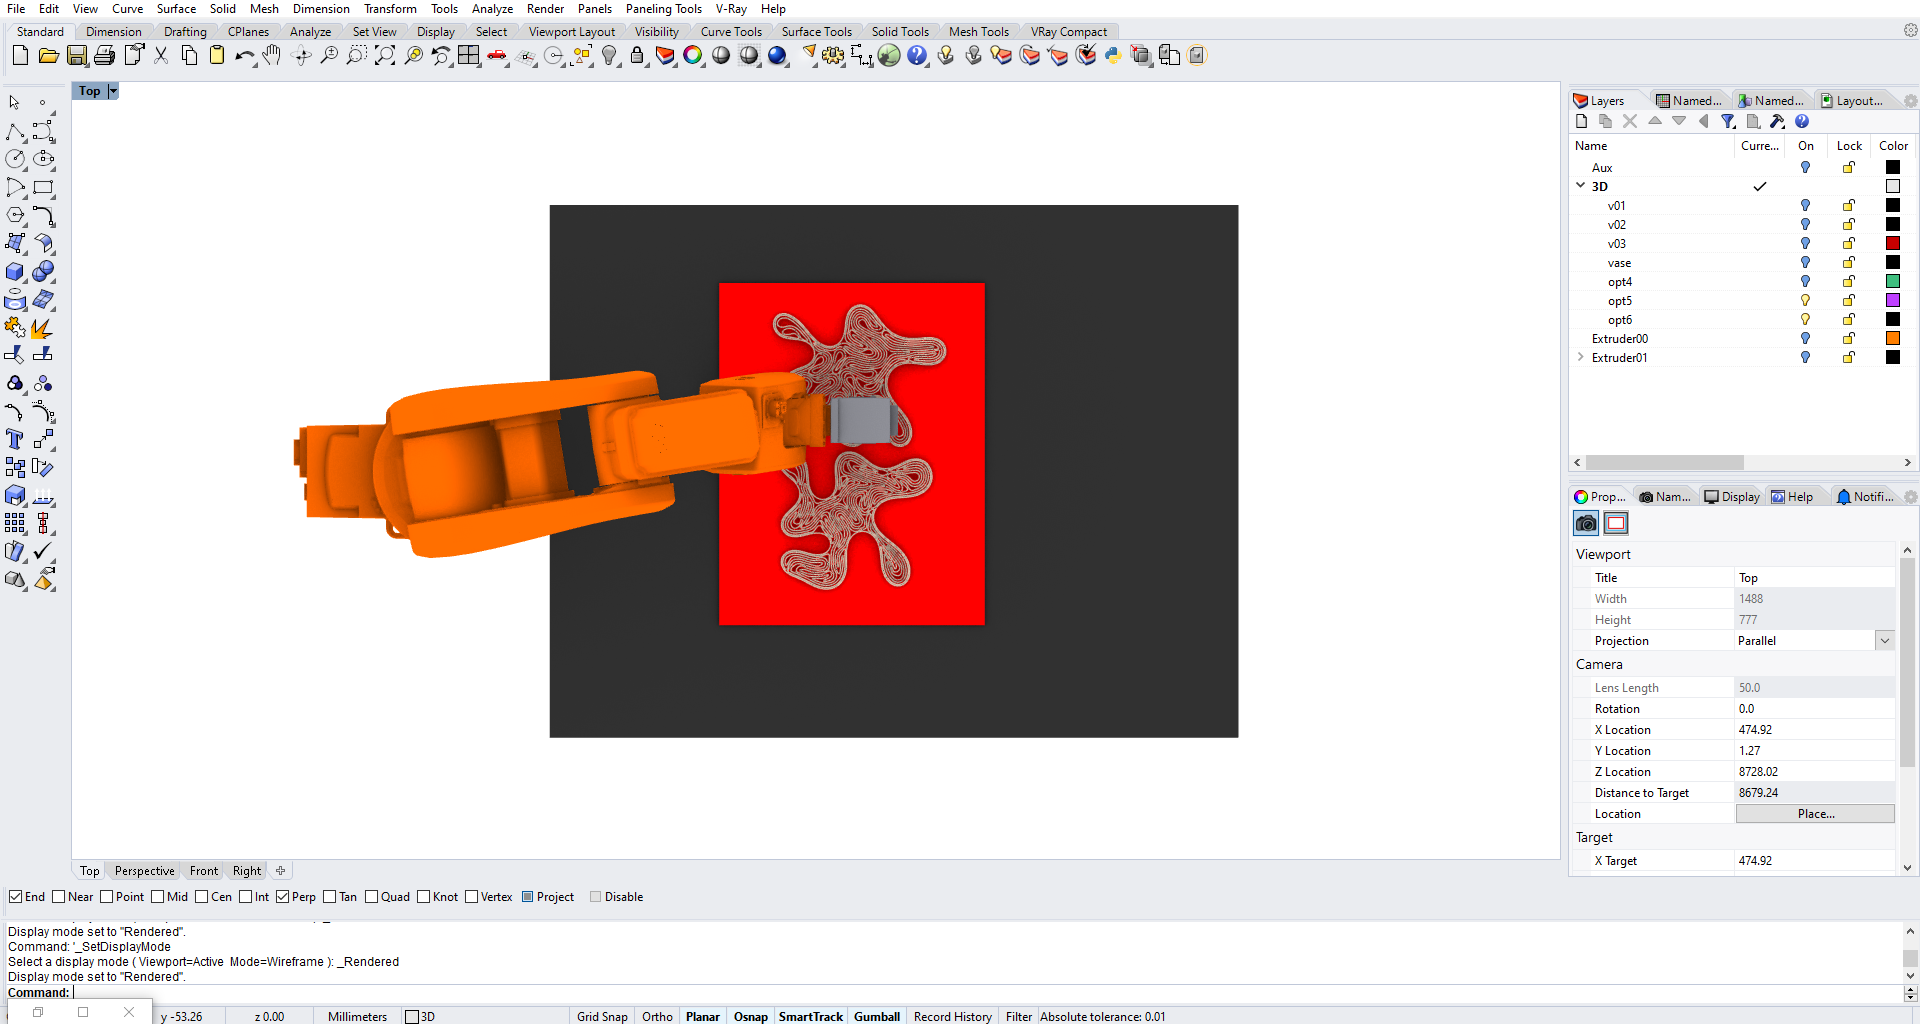Collapse the 3D layer group
This screenshot has height=1024, width=1920.
(x=1580, y=186)
